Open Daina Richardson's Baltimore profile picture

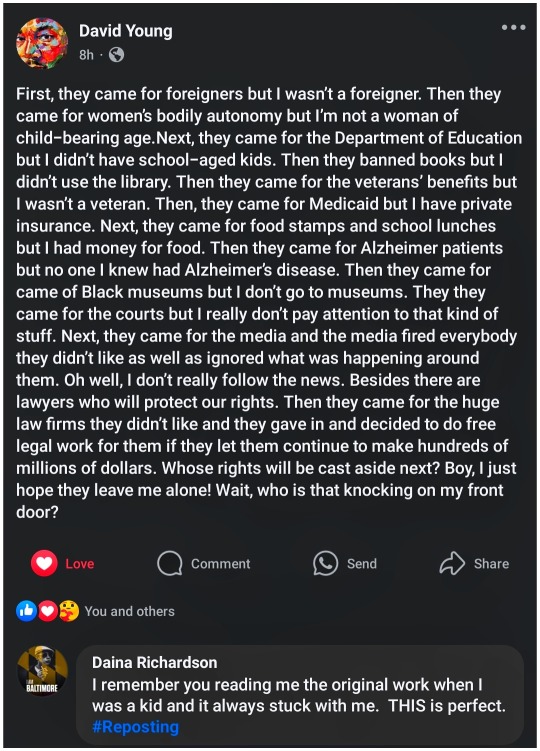[42, 671]
